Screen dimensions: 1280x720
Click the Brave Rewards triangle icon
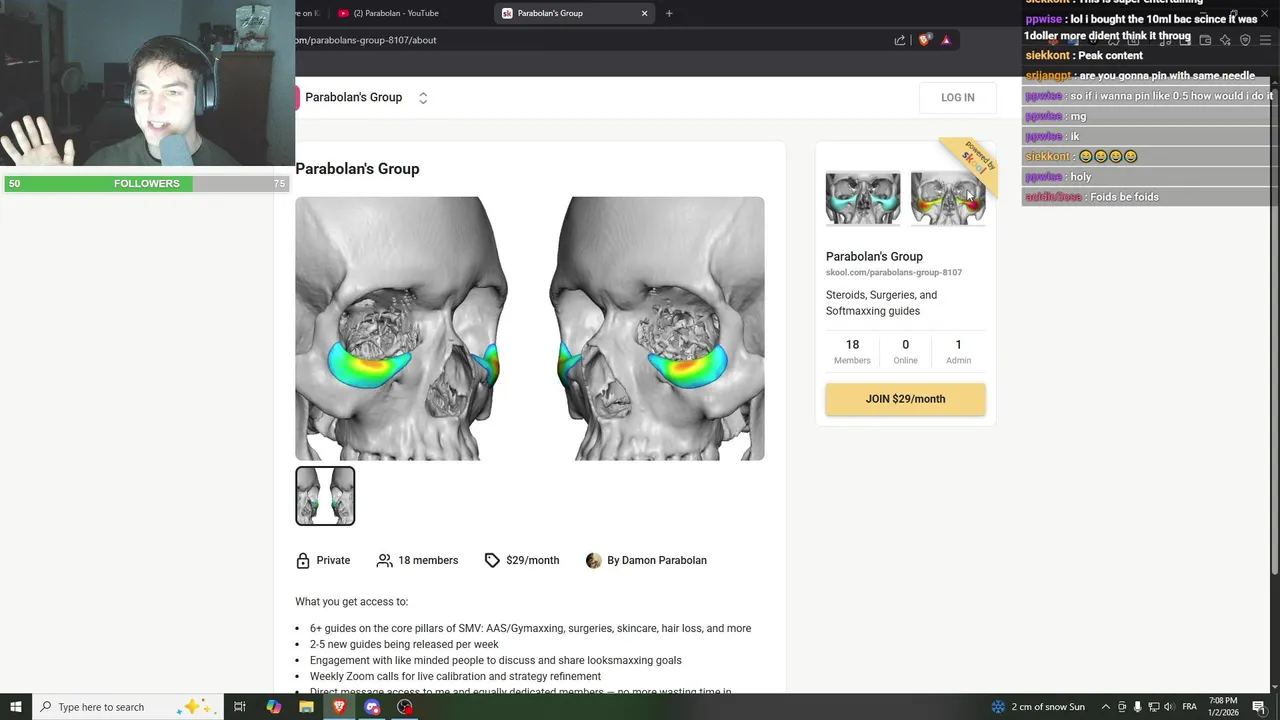pos(946,40)
